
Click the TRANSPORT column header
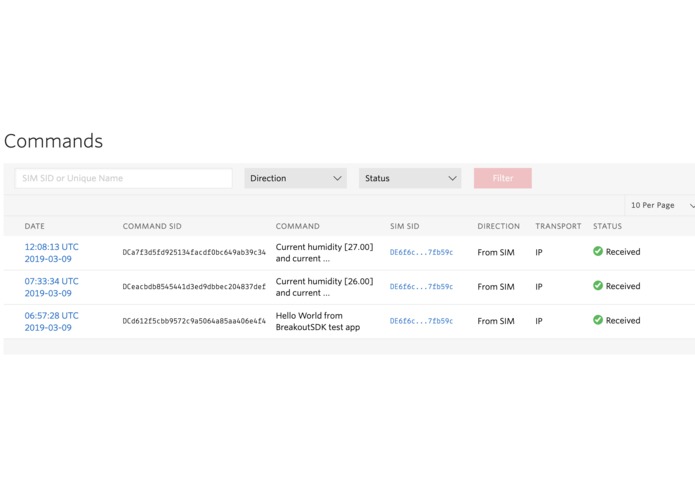coord(558,226)
